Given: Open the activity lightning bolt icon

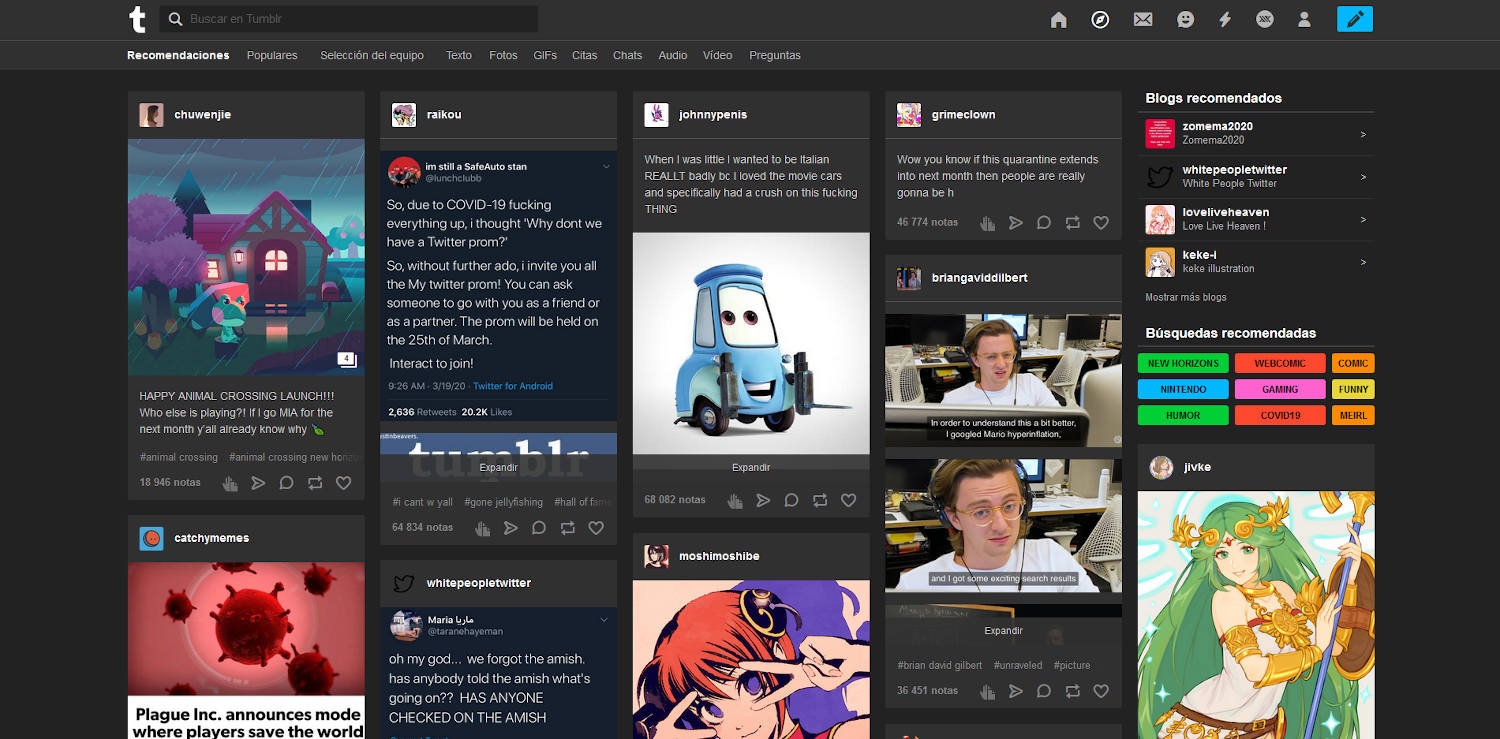Looking at the screenshot, I should pyautogui.click(x=1225, y=20).
